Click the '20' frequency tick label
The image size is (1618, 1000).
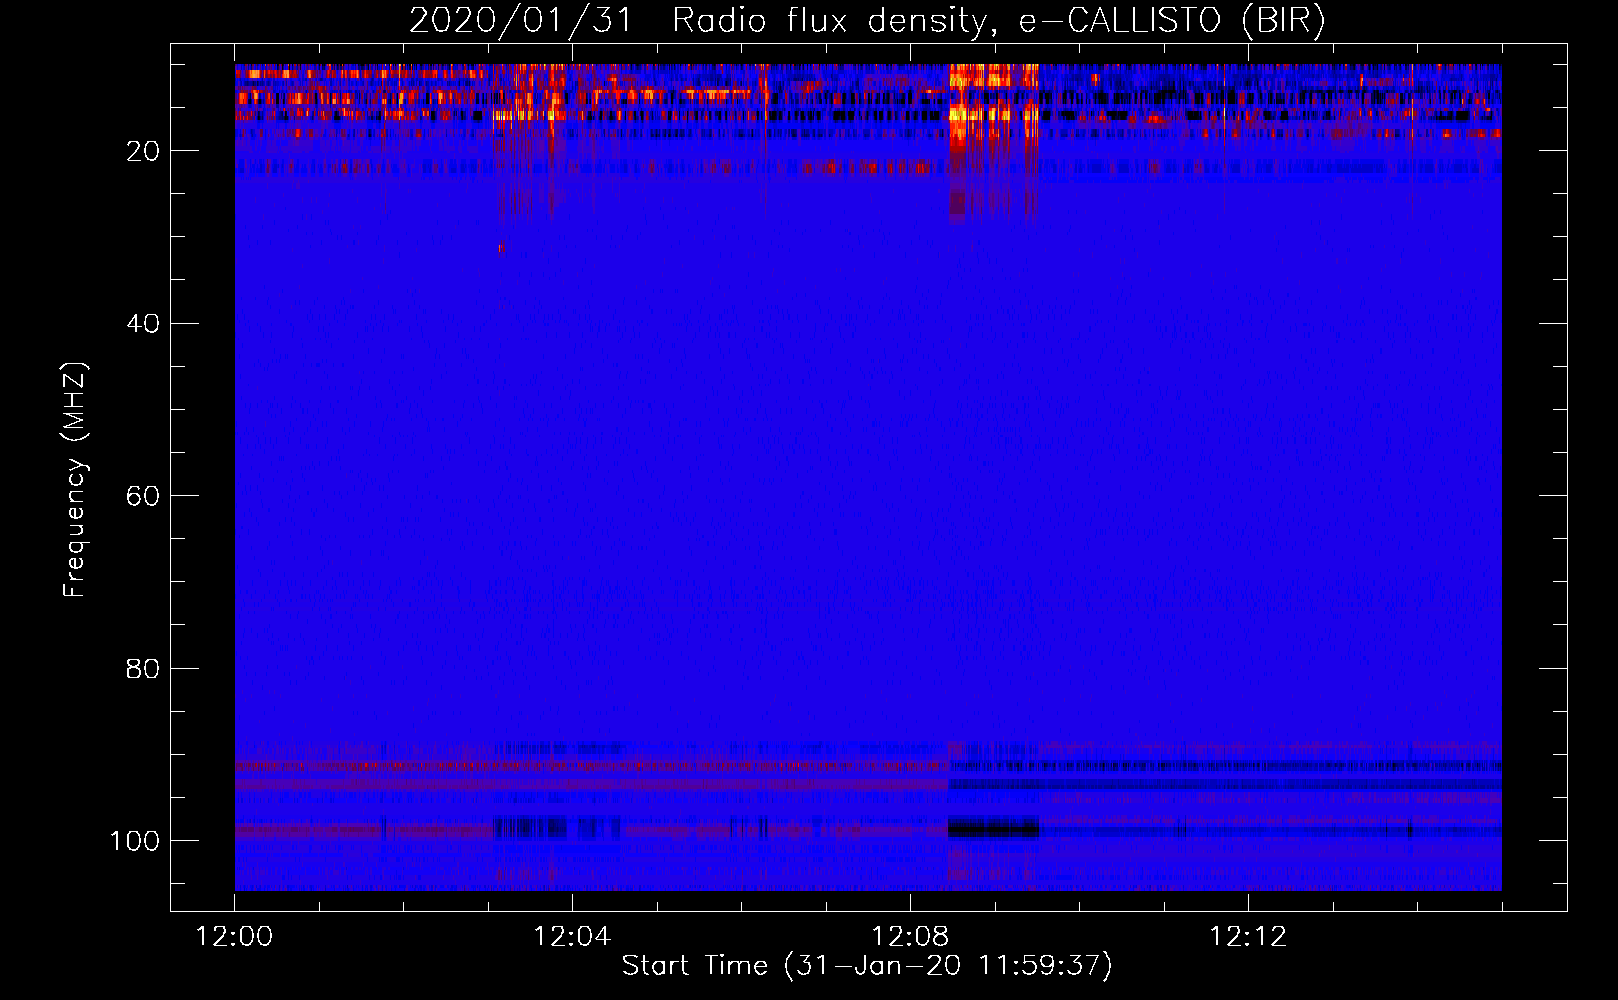pyautogui.click(x=143, y=151)
